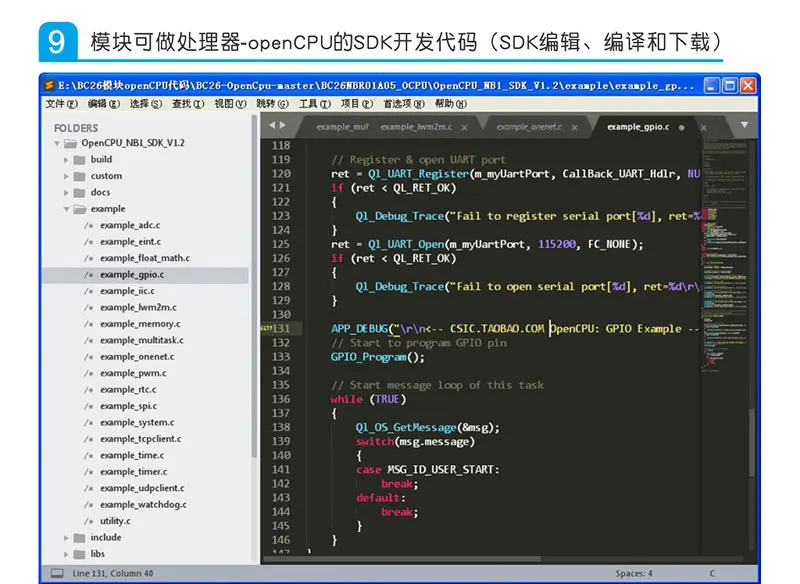This screenshot has height=584, width=800.
Task: Click the bookmark marker at line 131
Action: (x=265, y=328)
